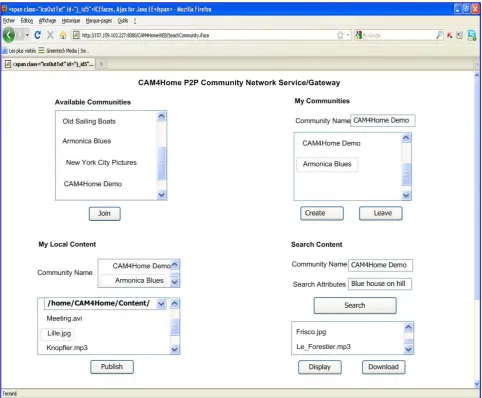The width and height of the screenshot is (482, 398).
Task: Open the Outils menu
Action: tap(123, 21)
